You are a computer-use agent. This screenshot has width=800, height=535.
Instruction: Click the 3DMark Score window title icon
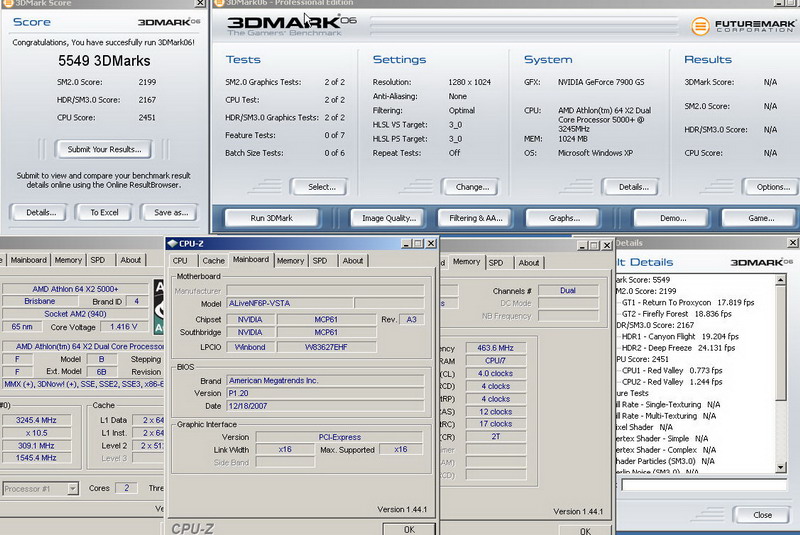pos(8,3)
